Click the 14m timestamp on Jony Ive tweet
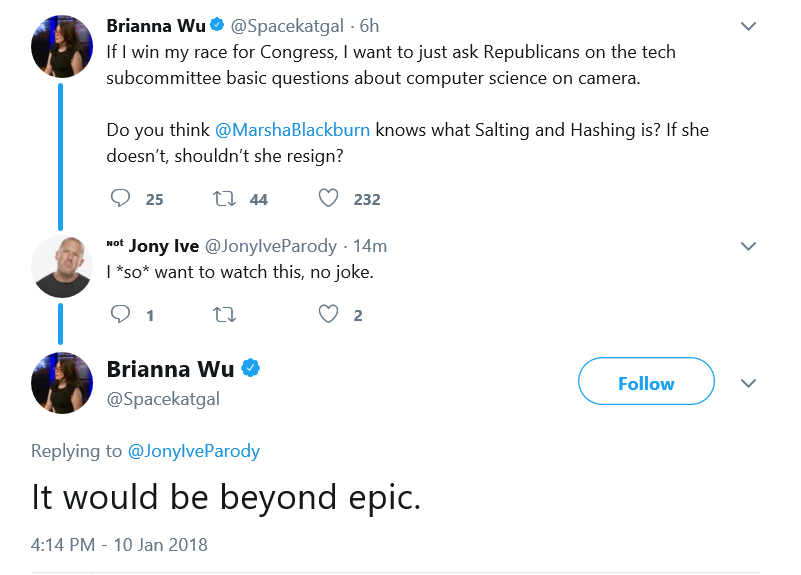This screenshot has width=801, height=575. [x=370, y=246]
